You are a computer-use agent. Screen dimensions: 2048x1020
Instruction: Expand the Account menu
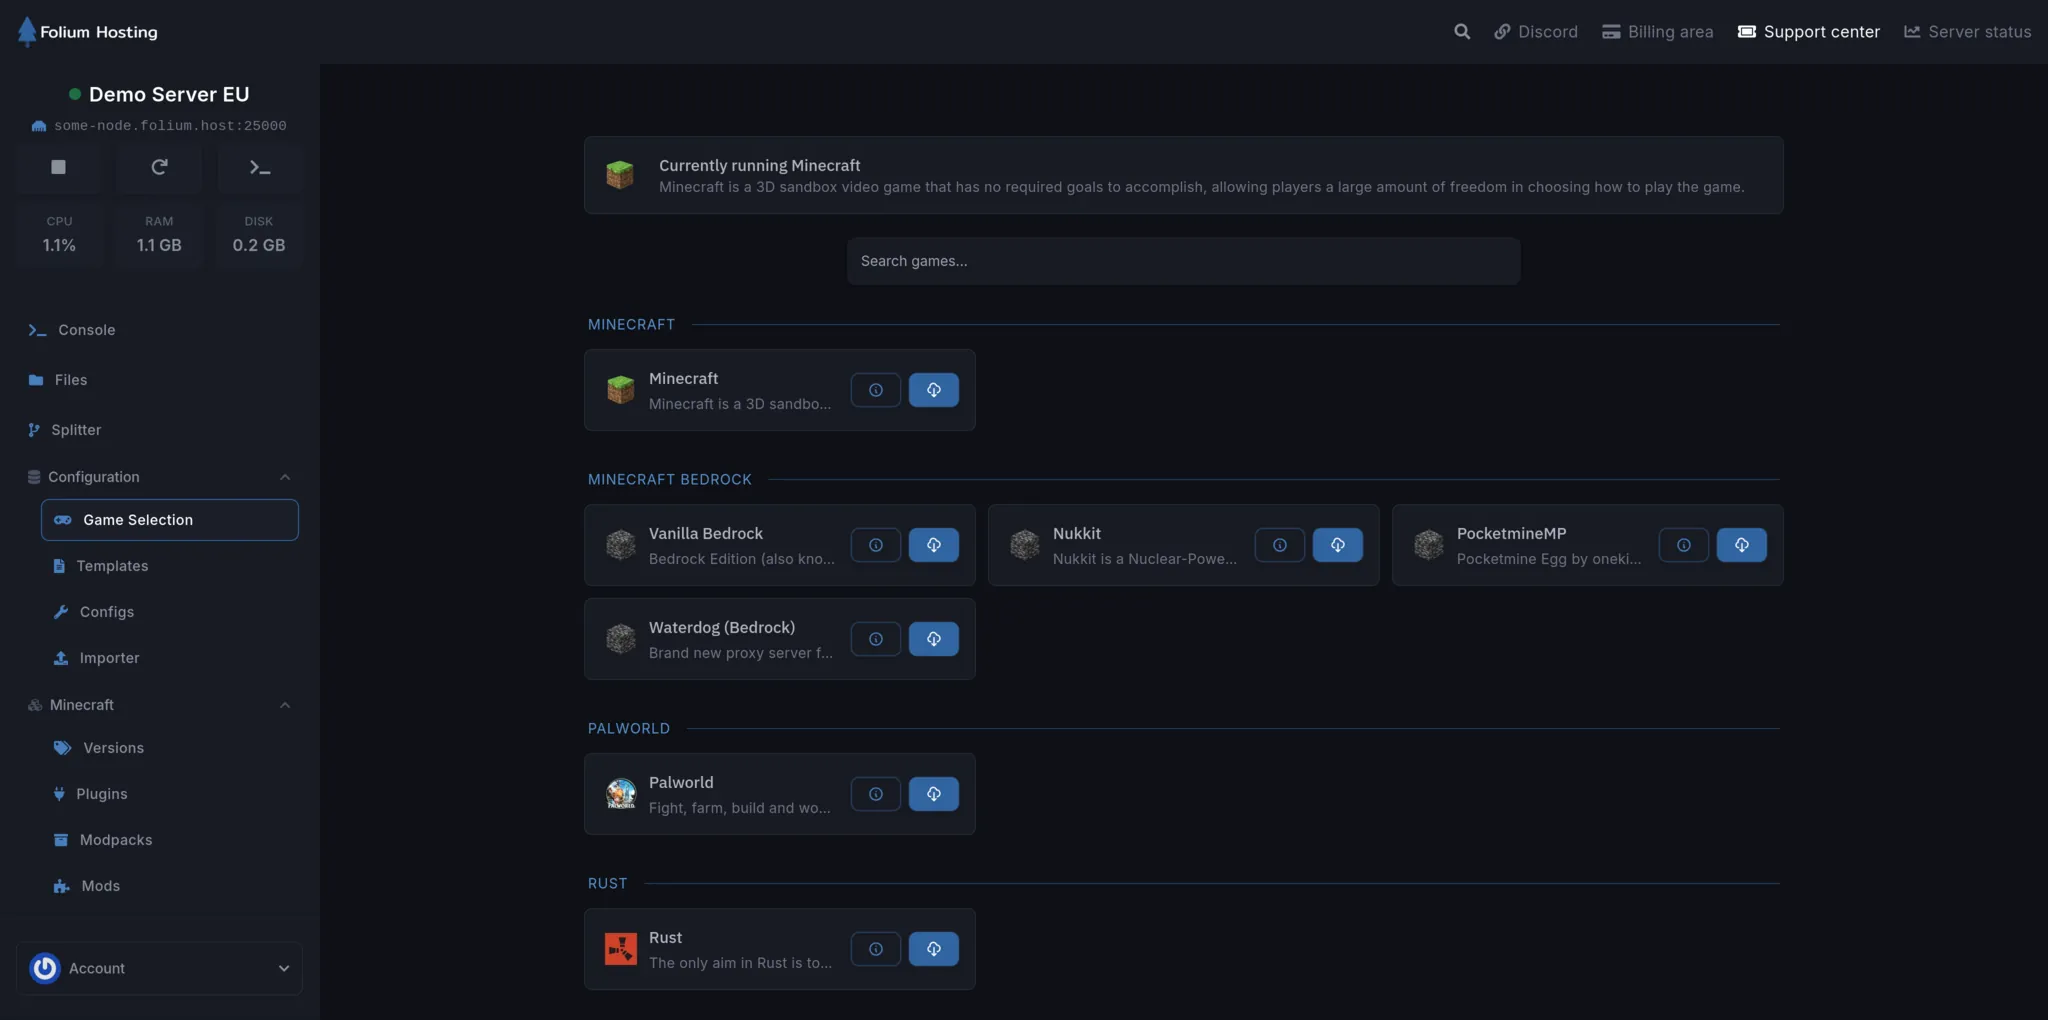159,968
